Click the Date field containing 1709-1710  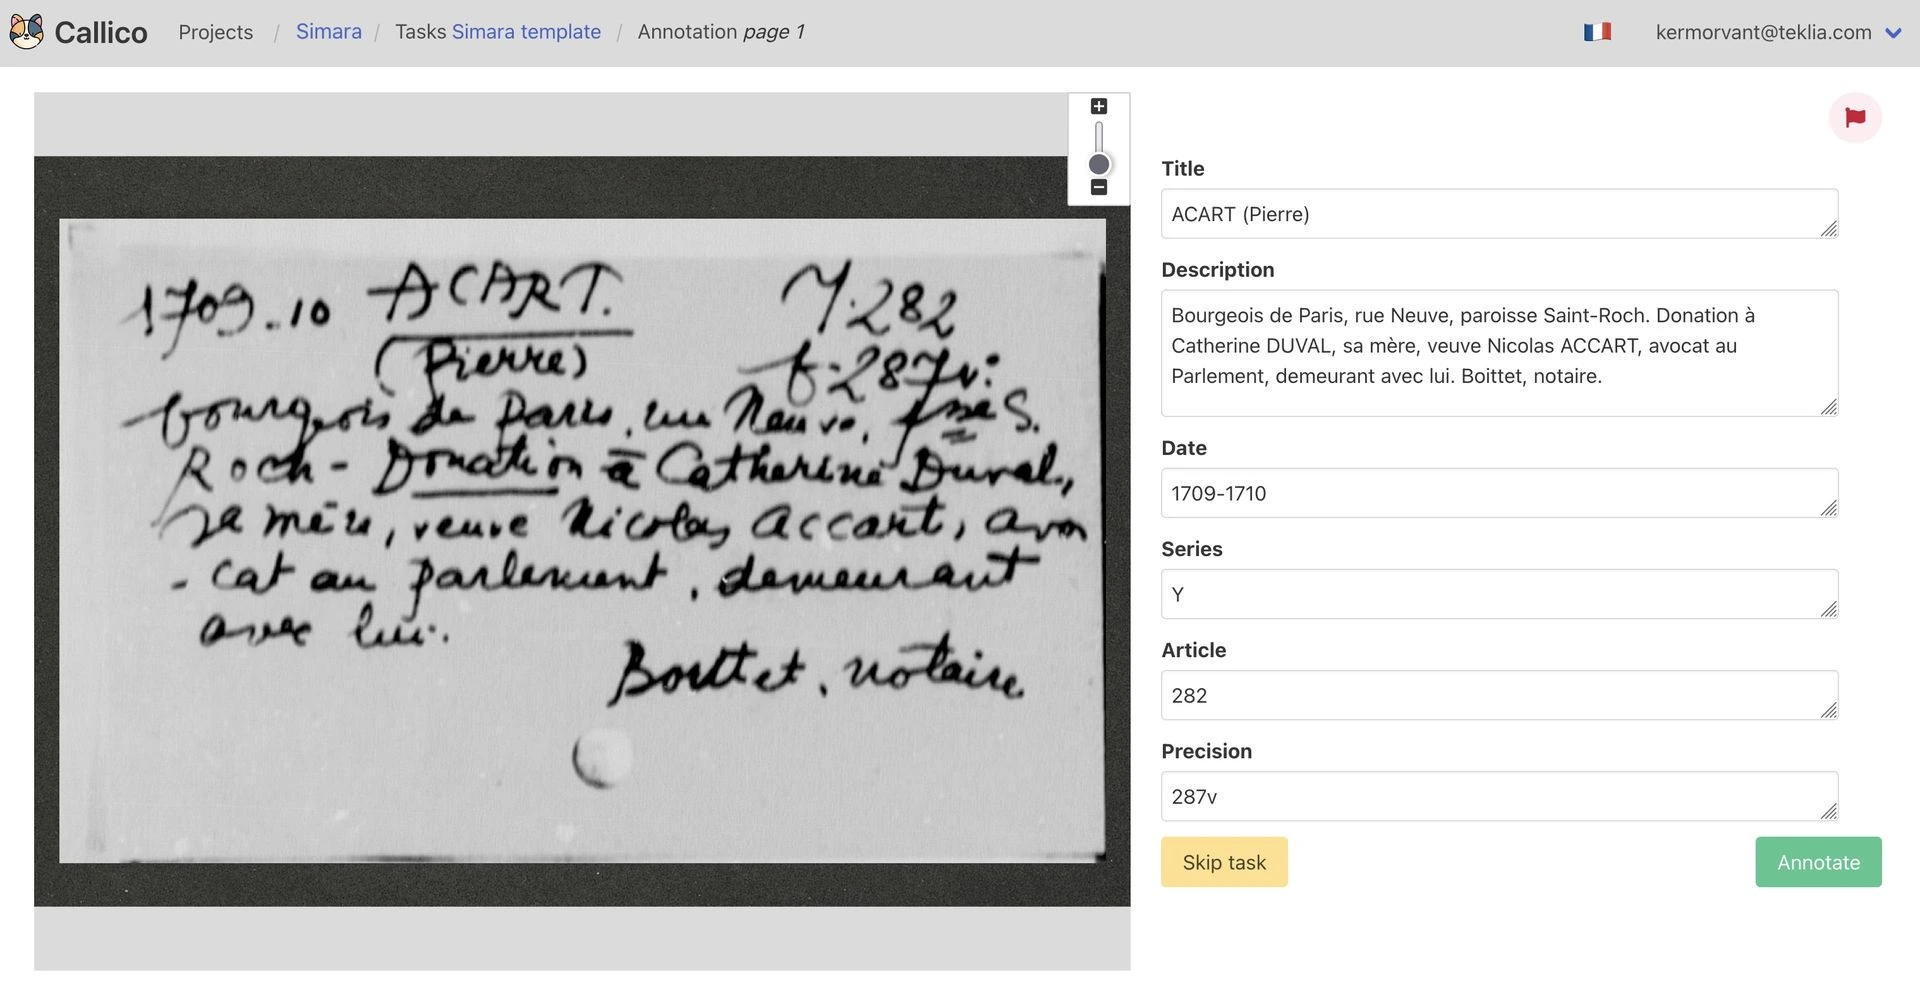pyautogui.click(x=1499, y=493)
